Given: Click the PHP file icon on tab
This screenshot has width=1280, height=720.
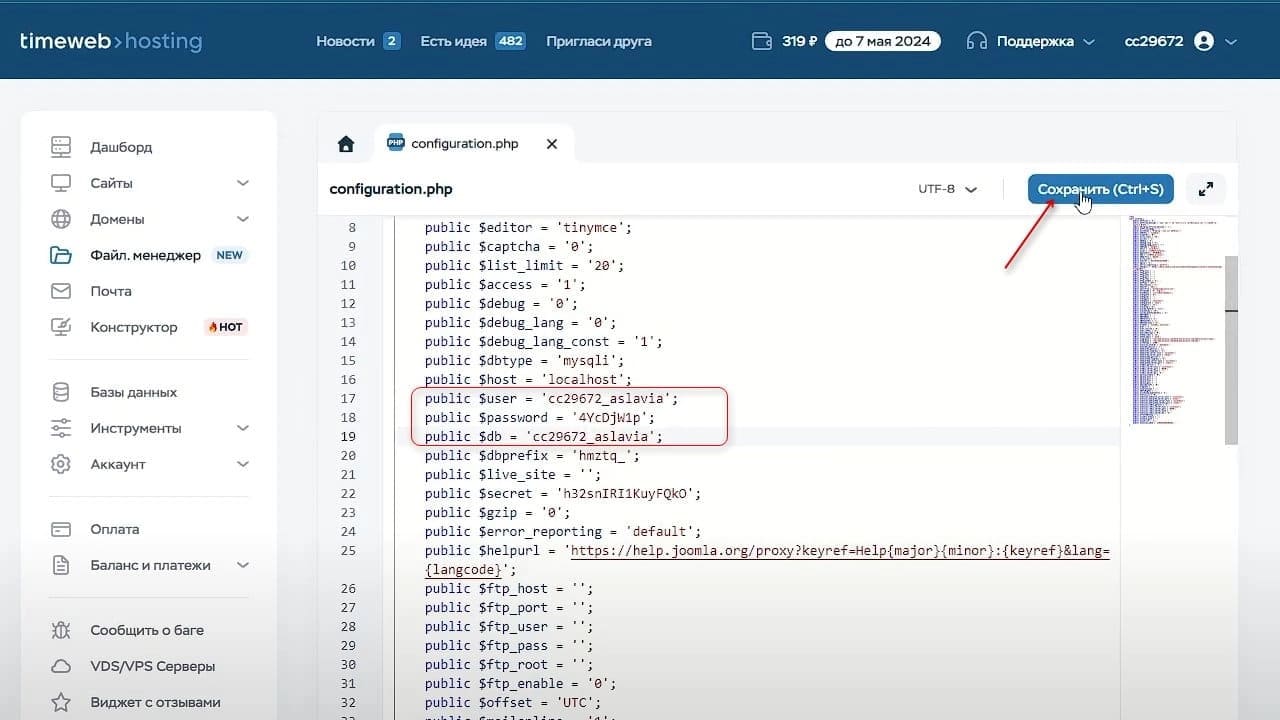Looking at the screenshot, I should point(395,143).
